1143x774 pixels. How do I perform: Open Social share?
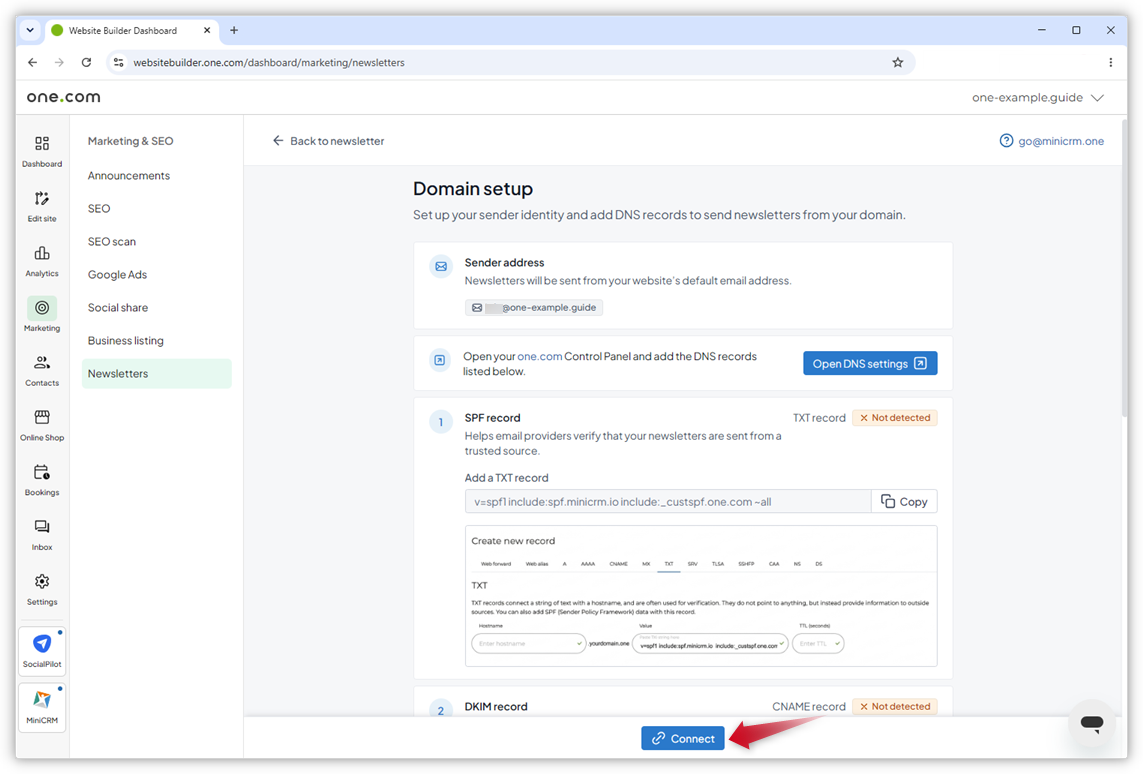pyautogui.click(x=118, y=308)
